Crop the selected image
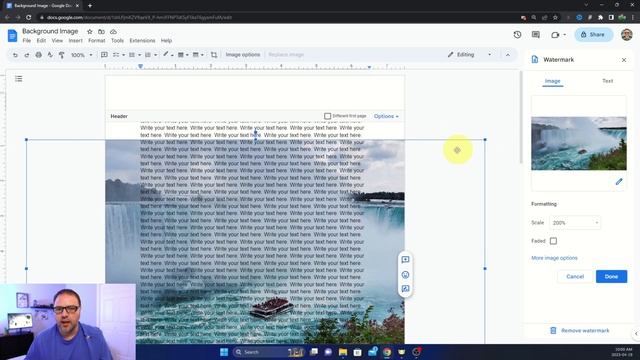This screenshot has width=640, height=360. pos(214,55)
